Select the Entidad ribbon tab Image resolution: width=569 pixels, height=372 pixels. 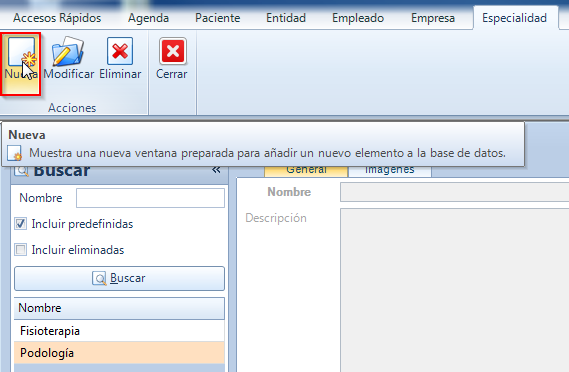[286, 18]
